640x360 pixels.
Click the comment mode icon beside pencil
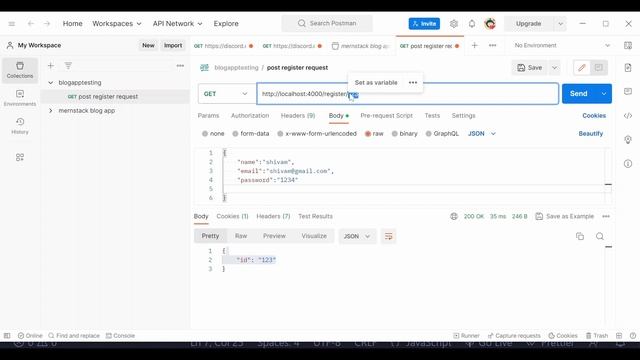pyautogui.click(x=599, y=68)
